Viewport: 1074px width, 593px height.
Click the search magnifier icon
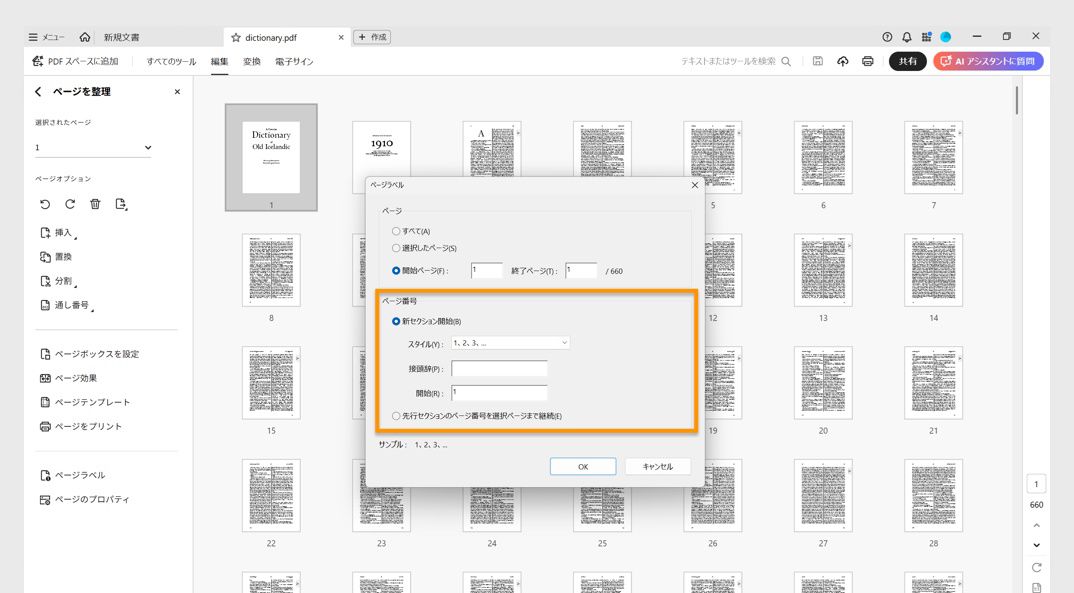pyautogui.click(x=786, y=61)
